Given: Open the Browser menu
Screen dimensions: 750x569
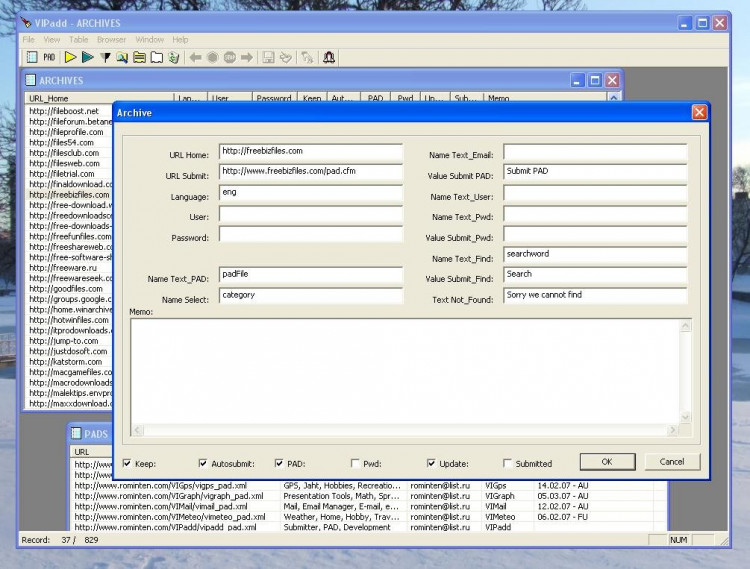Looking at the screenshot, I should click(111, 40).
